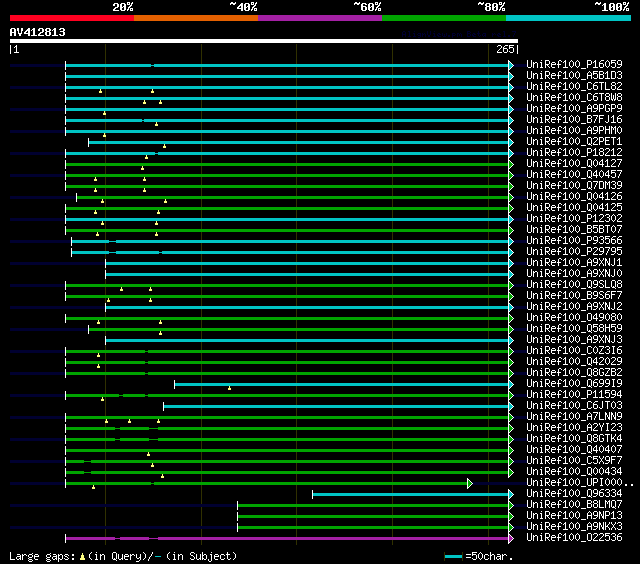Open the UniRef100_P16059 hit label
Image resolution: width=640 pixels, height=564 pixels.
click(x=574, y=65)
